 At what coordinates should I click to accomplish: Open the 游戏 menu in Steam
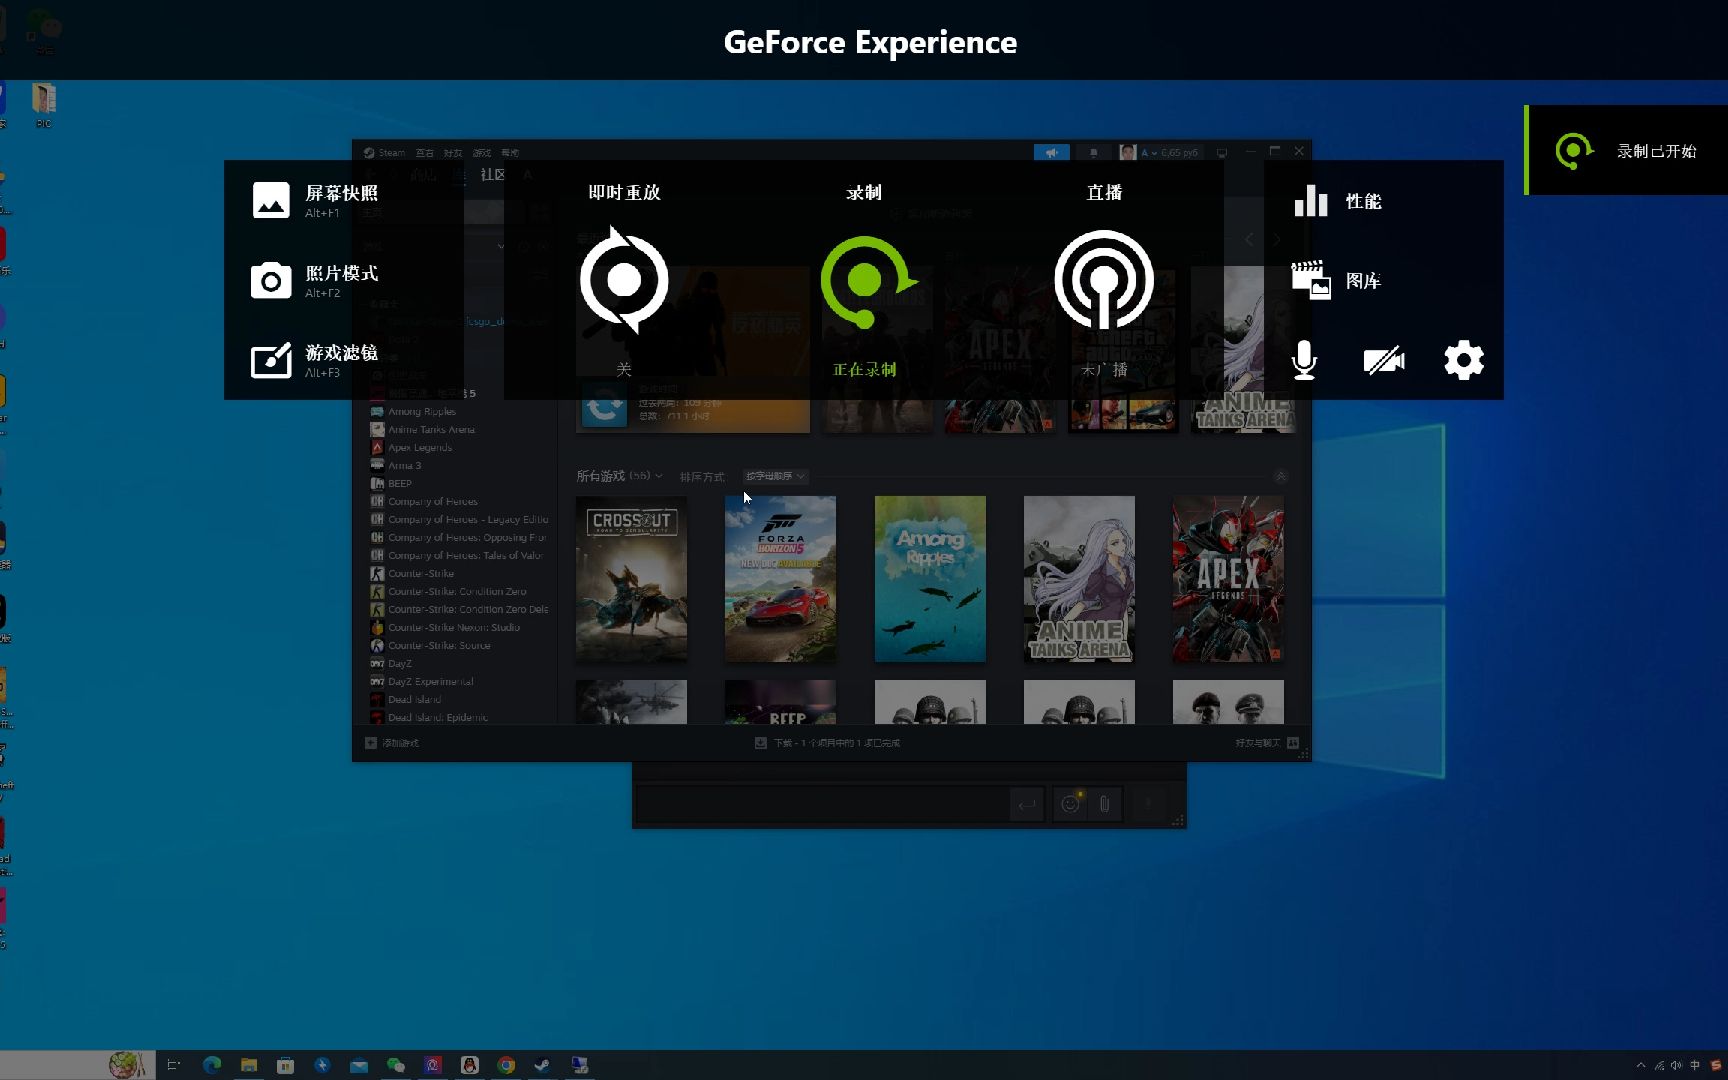(482, 153)
